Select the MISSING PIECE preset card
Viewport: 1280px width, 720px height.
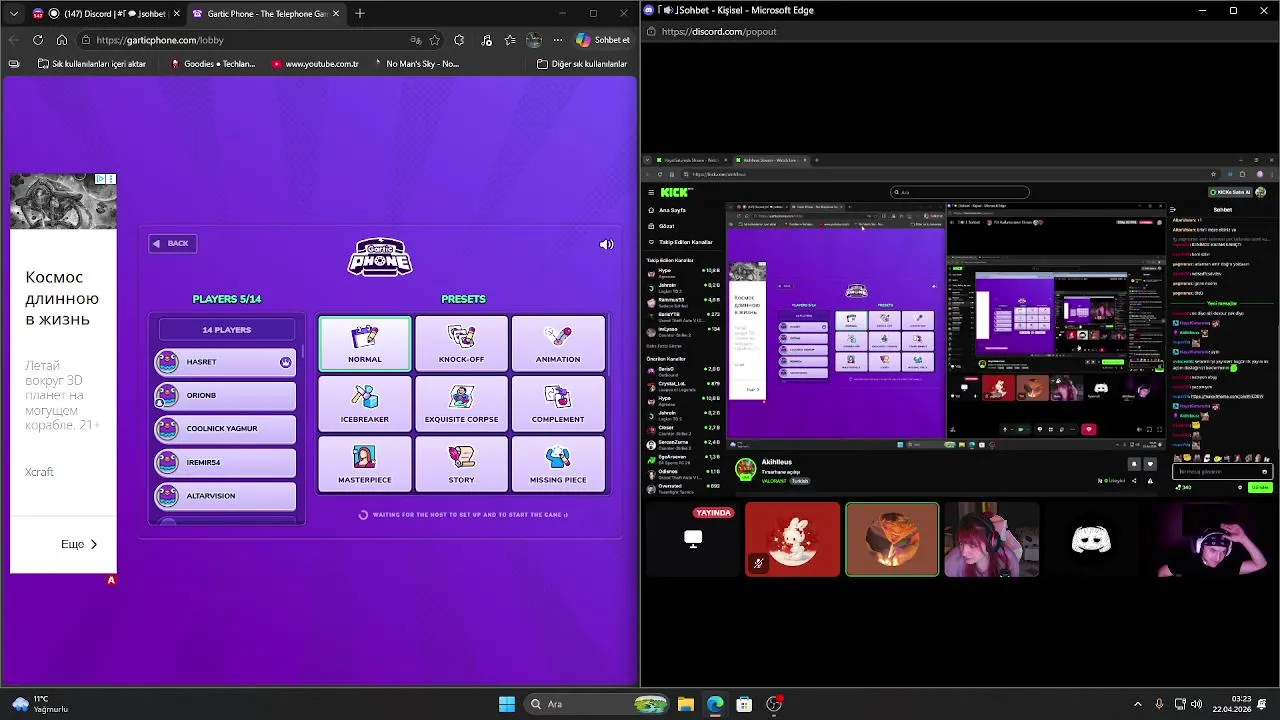point(558,465)
